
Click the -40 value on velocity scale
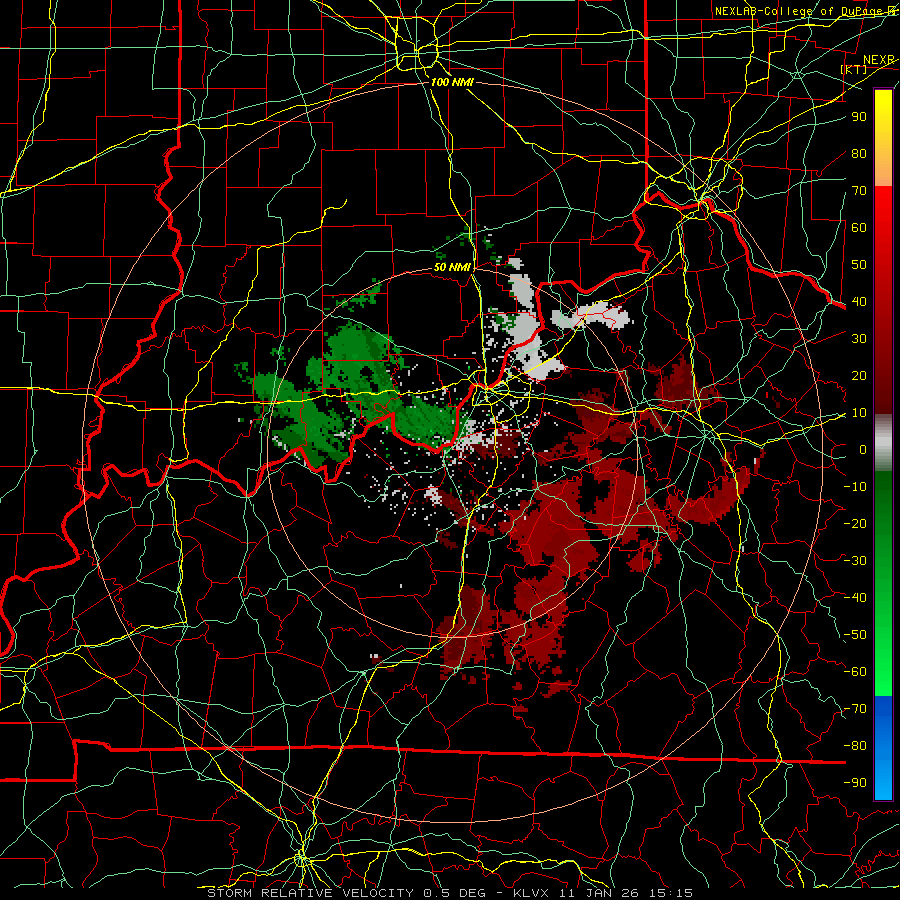pos(855,598)
